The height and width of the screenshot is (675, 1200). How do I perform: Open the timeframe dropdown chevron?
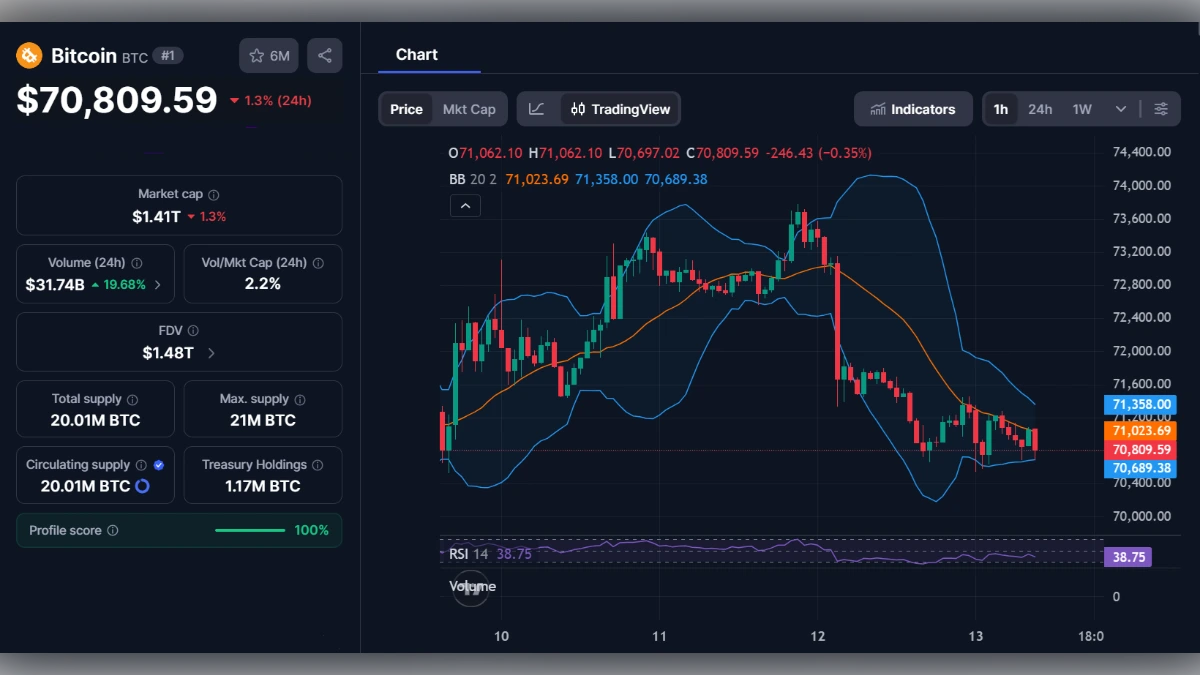point(1121,109)
